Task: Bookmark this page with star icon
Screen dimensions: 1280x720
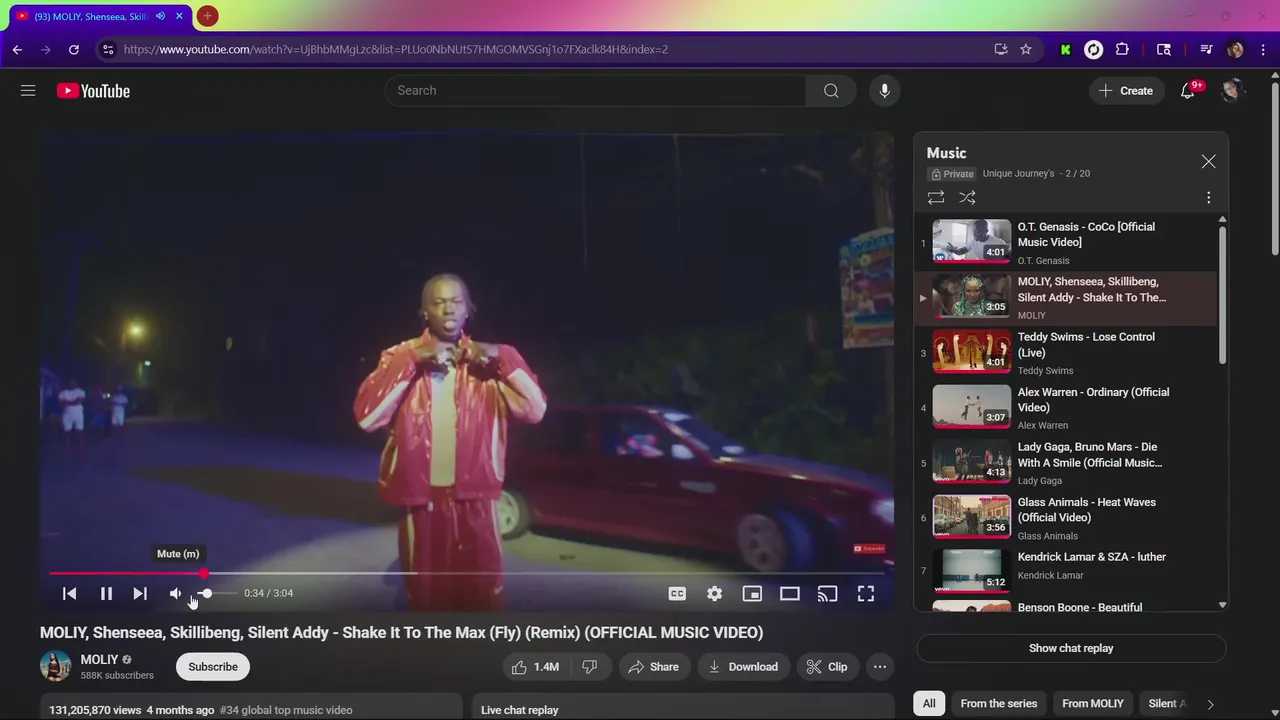Action: [x=1026, y=49]
